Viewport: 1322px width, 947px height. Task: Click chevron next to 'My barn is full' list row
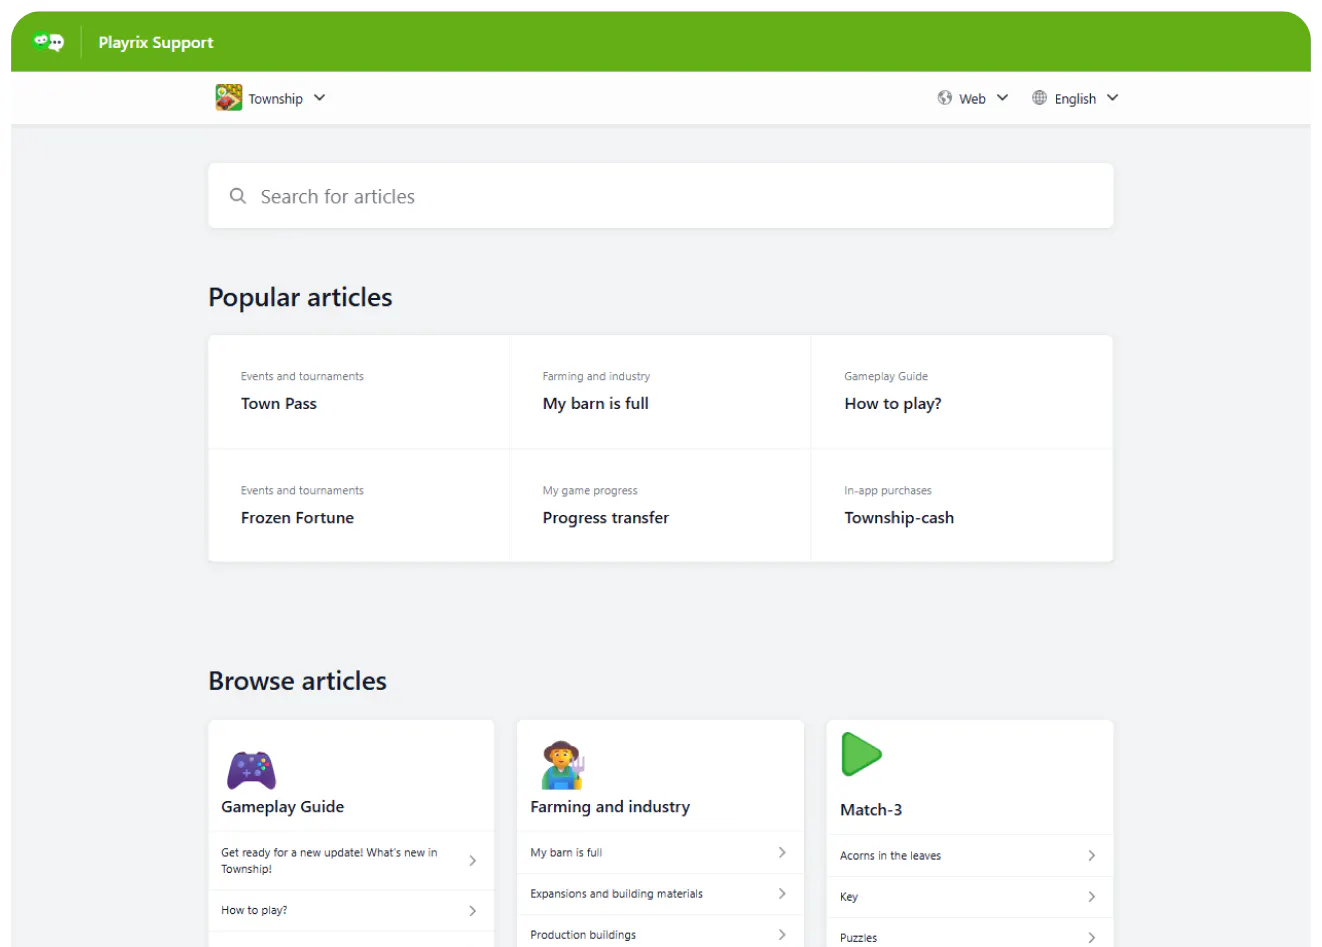[x=782, y=852]
